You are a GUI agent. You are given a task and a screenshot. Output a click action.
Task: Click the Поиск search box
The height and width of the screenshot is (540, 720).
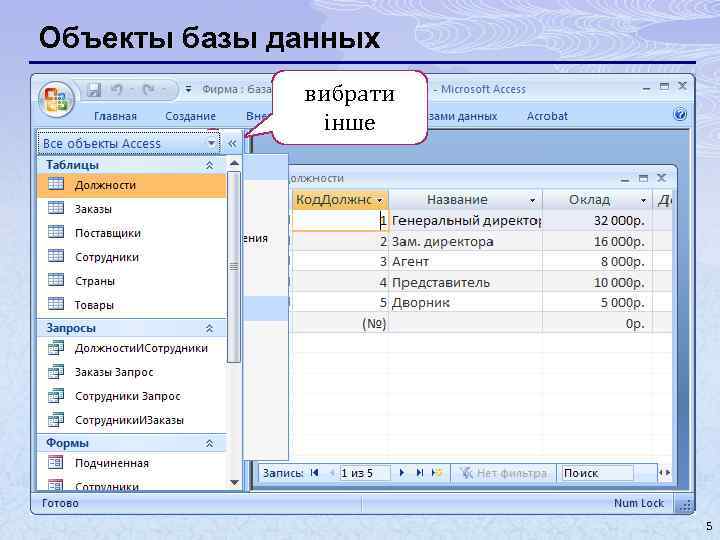pyautogui.click(x=597, y=473)
